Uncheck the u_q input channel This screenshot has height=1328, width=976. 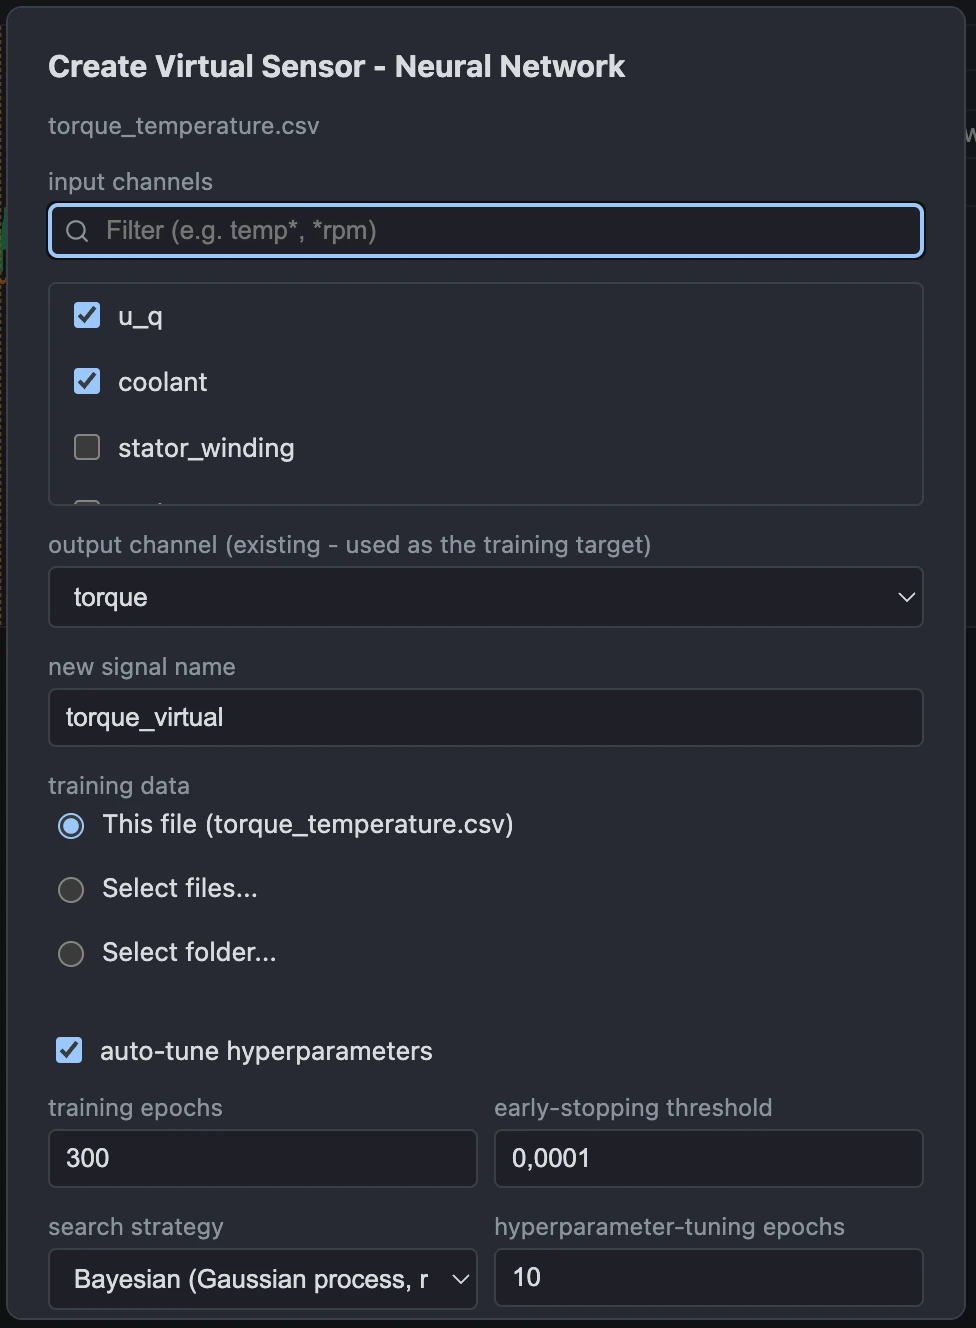coord(87,316)
